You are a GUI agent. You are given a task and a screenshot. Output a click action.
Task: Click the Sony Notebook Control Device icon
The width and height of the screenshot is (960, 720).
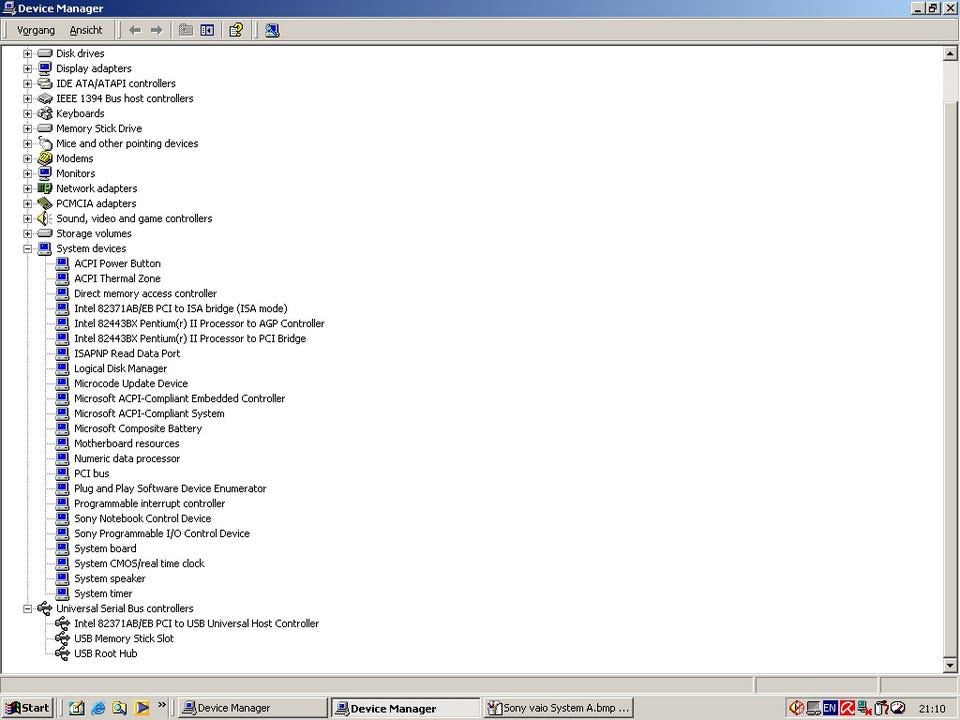(x=62, y=519)
